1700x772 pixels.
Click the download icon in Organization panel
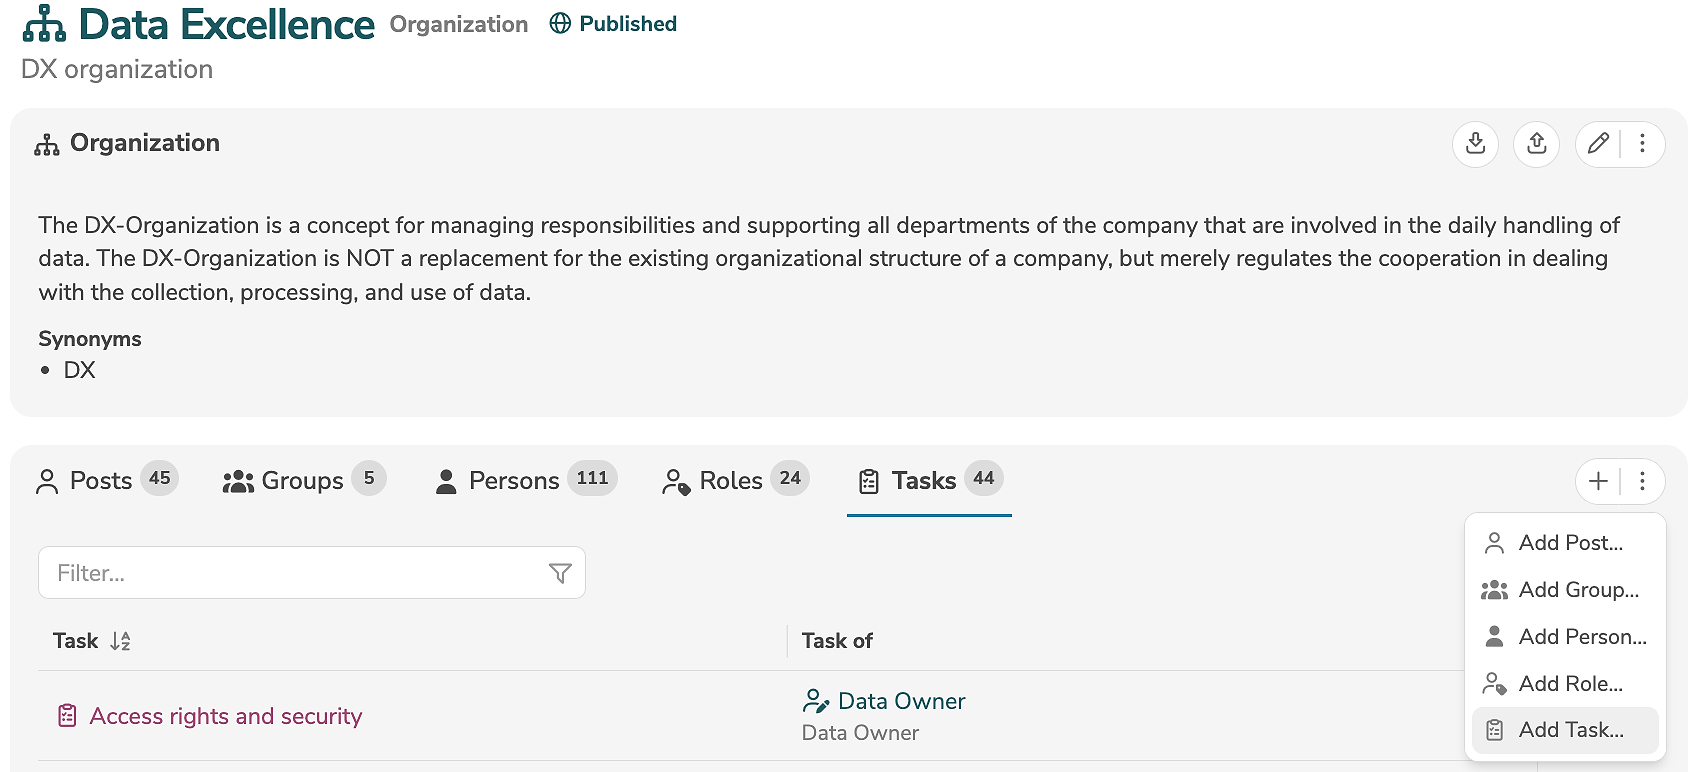click(x=1475, y=144)
